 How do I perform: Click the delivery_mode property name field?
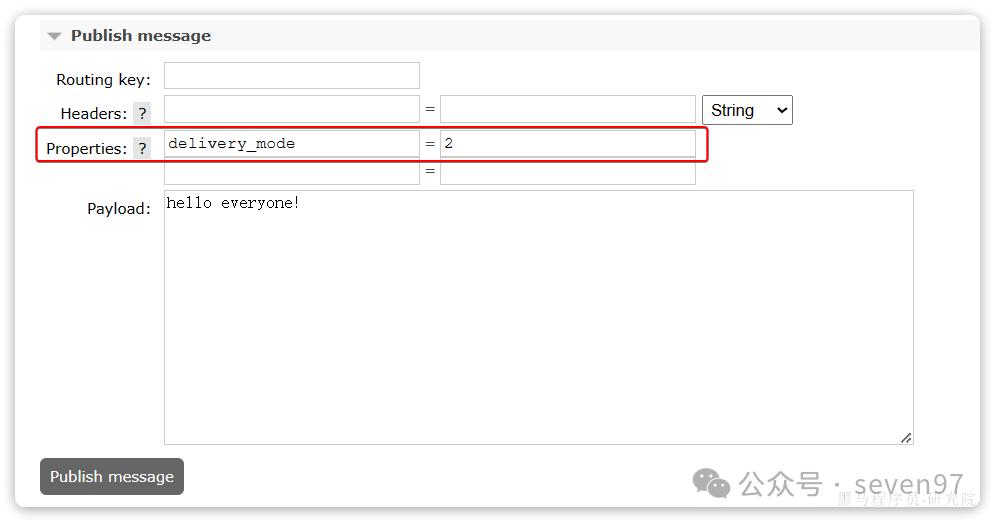pyautogui.click(x=292, y=143)
